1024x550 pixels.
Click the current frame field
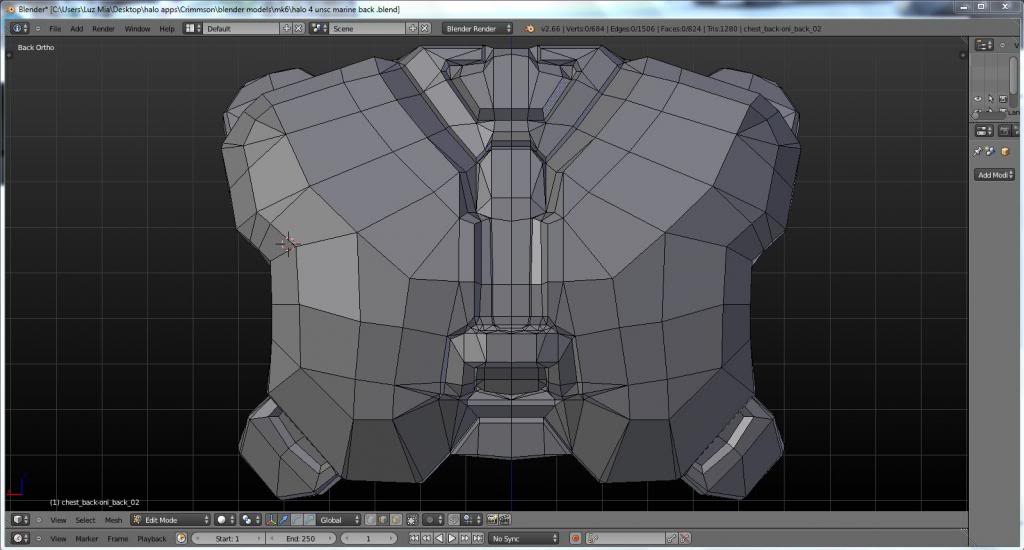coord(369,538)
